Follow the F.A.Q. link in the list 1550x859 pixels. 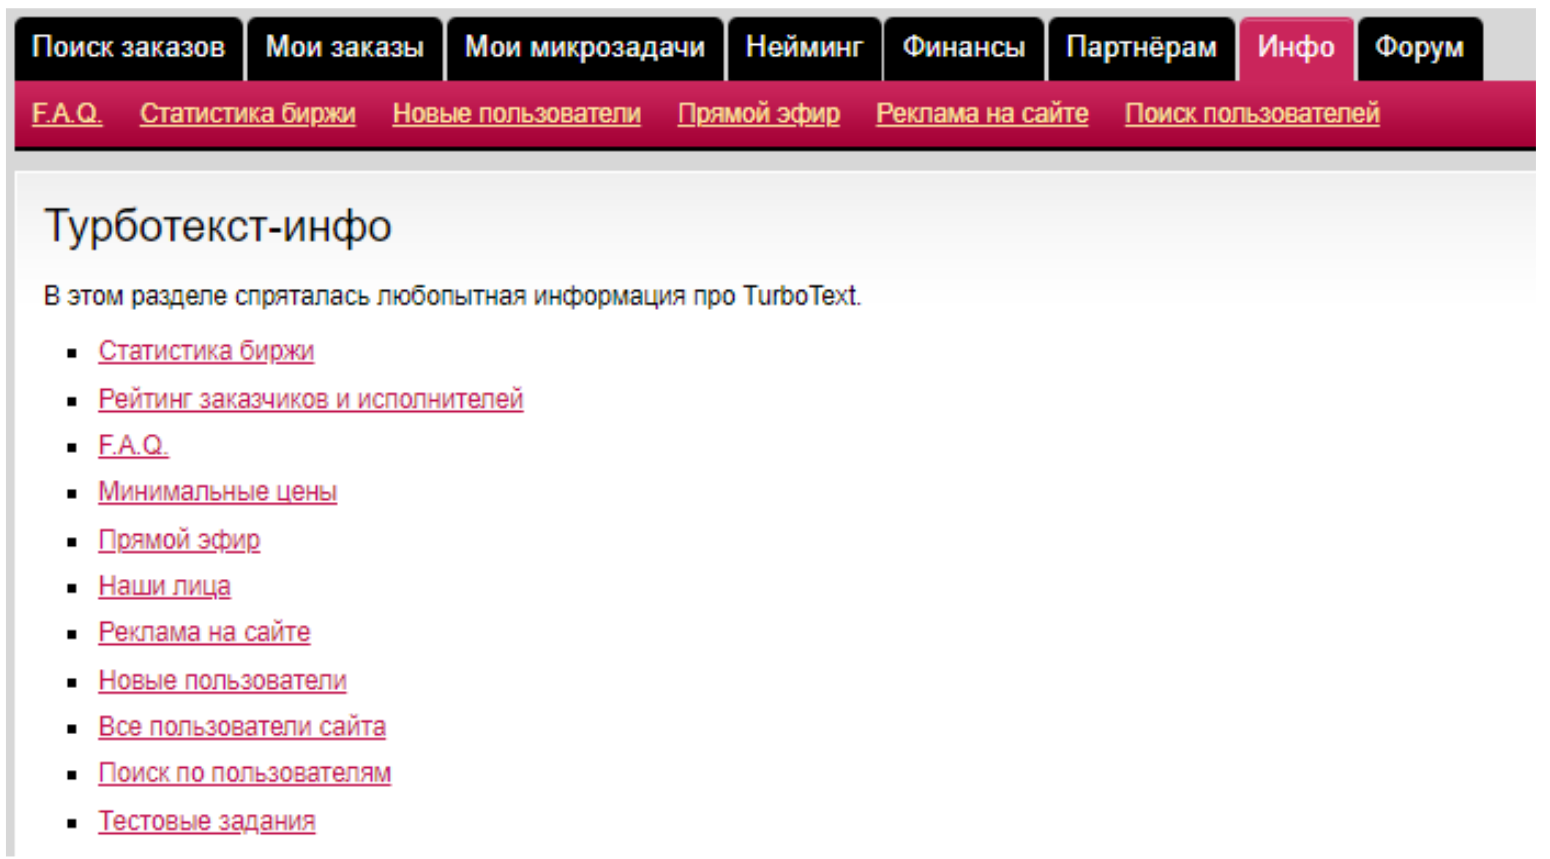pos(133,445)
